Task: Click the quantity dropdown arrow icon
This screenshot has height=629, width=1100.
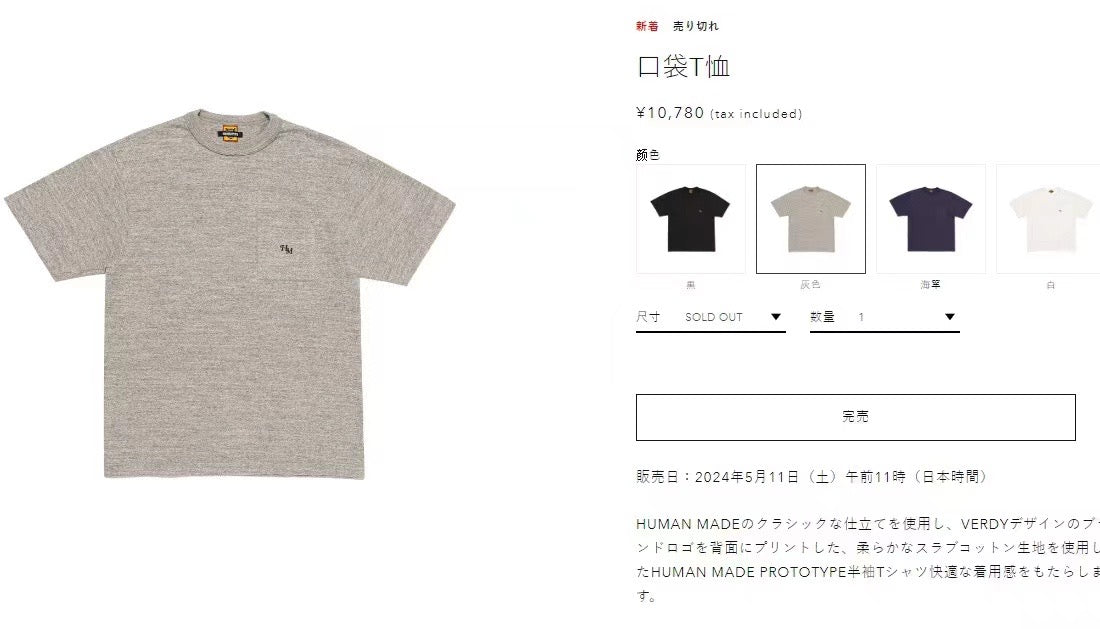Action: coord(949,317)
